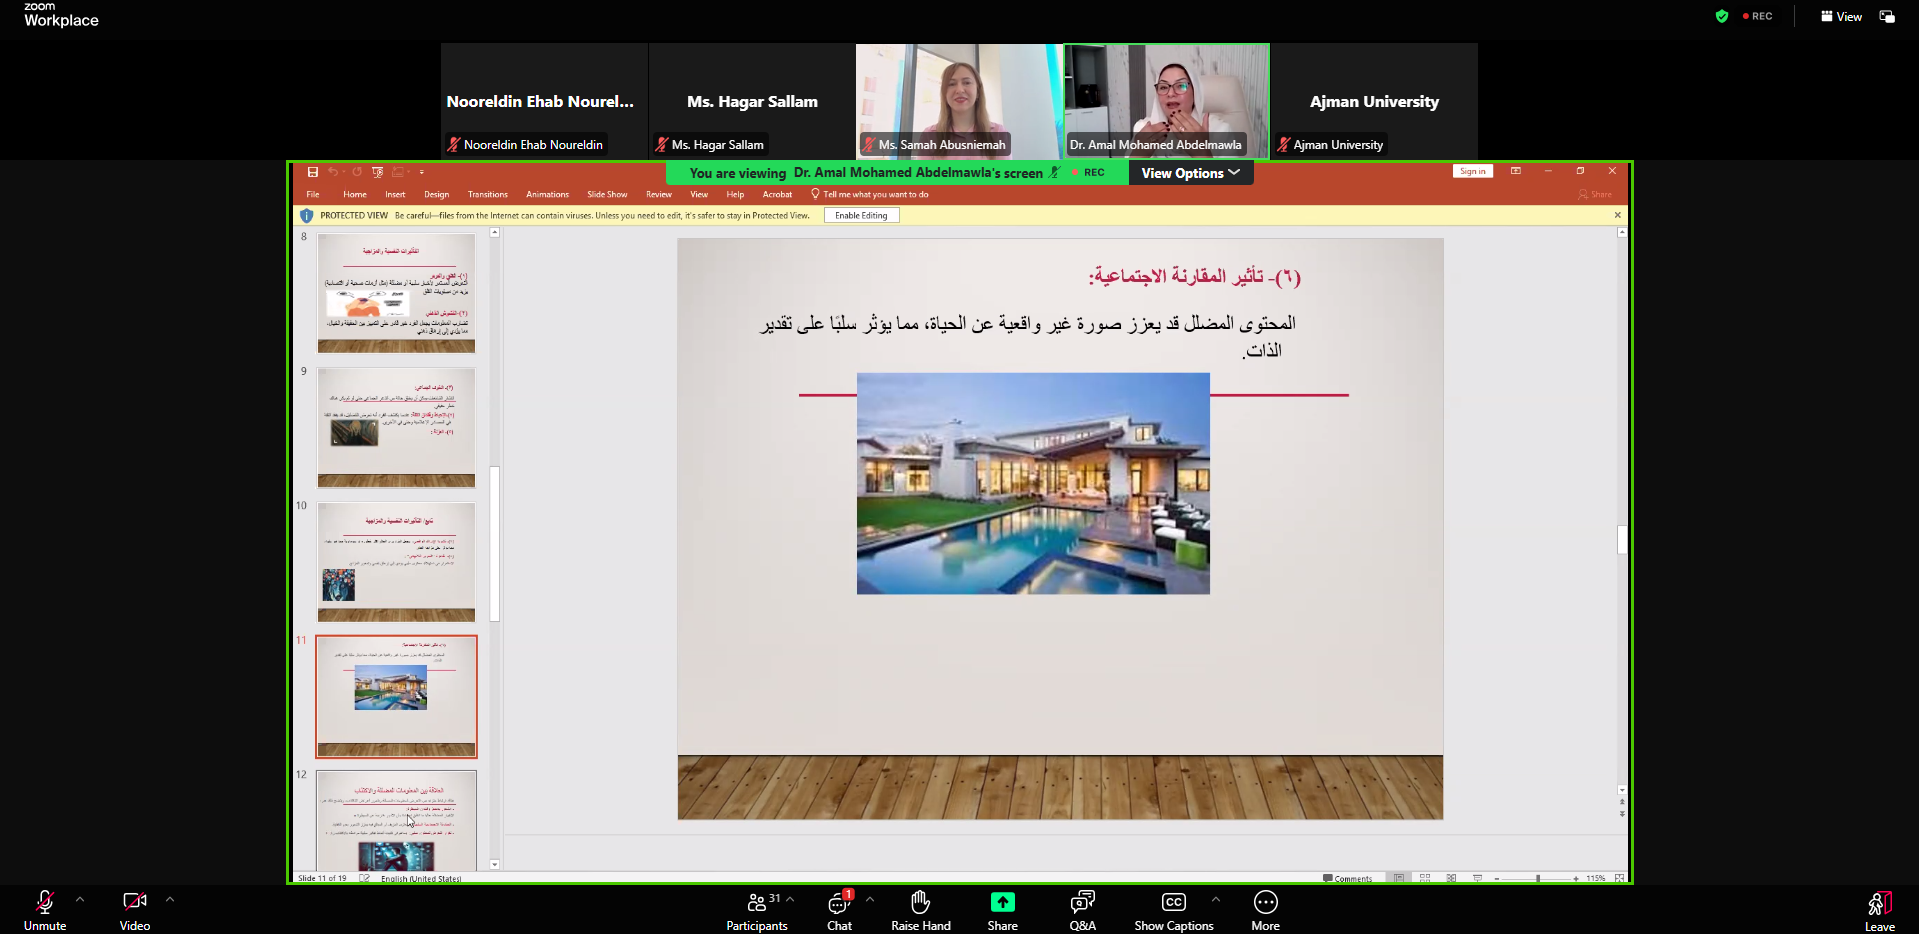
Task: Expand the audio settings arrow beside Unmute
Action: 80,899
